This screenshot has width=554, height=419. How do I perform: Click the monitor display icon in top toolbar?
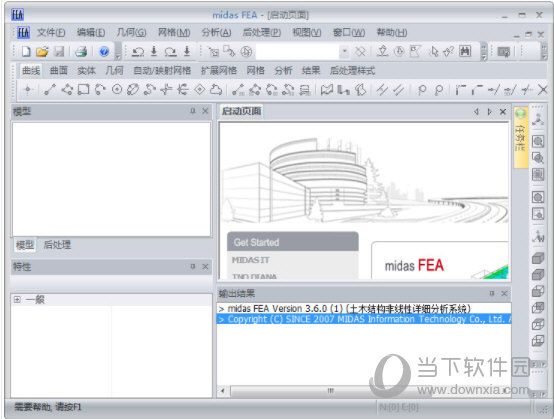coord(503,52)
